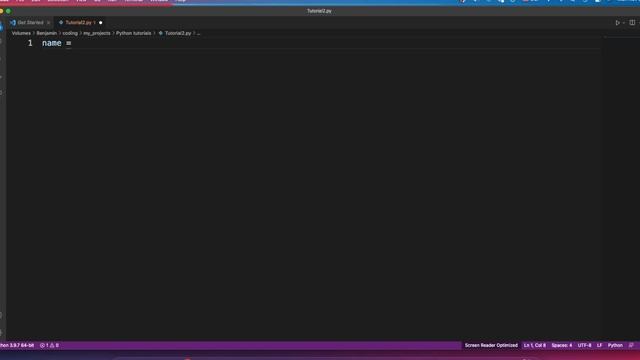The width and height of the screenshot is (640, 360).
Task: Select the Python 3.9.7 64-bit interpreter status item
Action: (x=17, y=345)
